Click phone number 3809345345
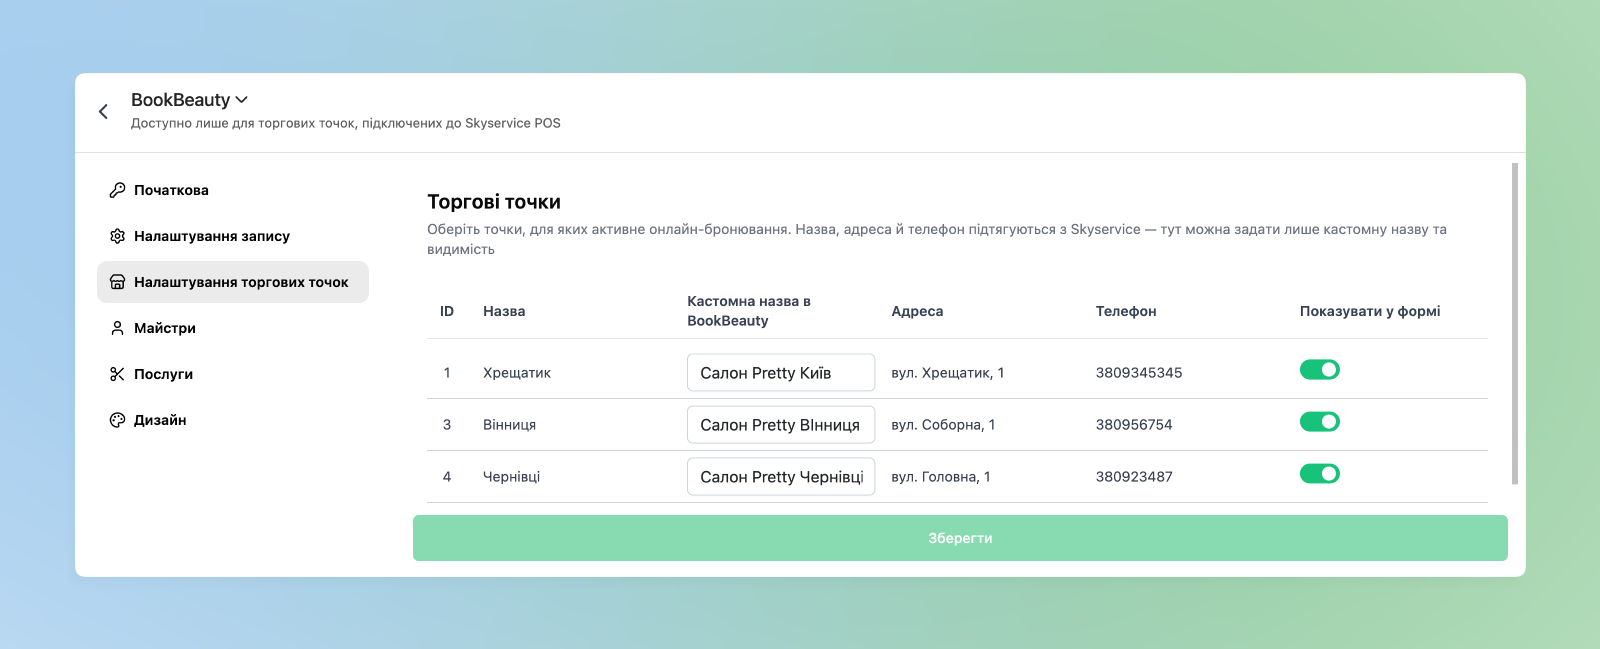 point(1139,373)
